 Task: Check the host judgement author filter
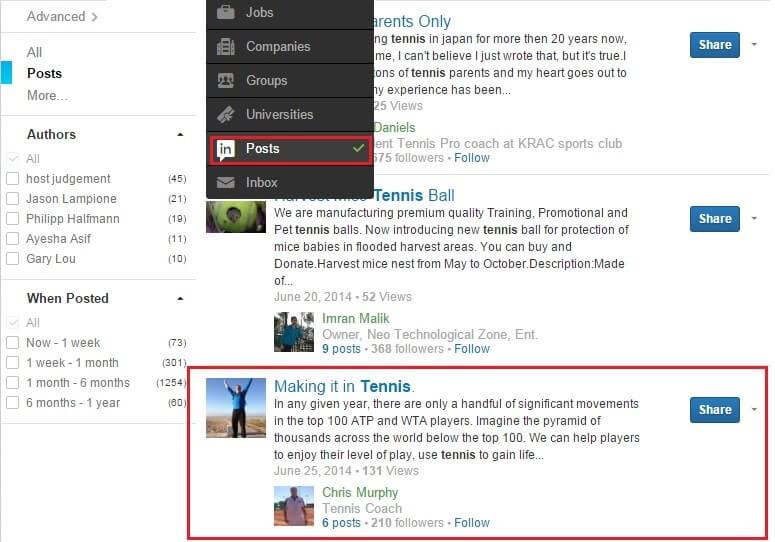pyautogui.click(x=13, y=179)
